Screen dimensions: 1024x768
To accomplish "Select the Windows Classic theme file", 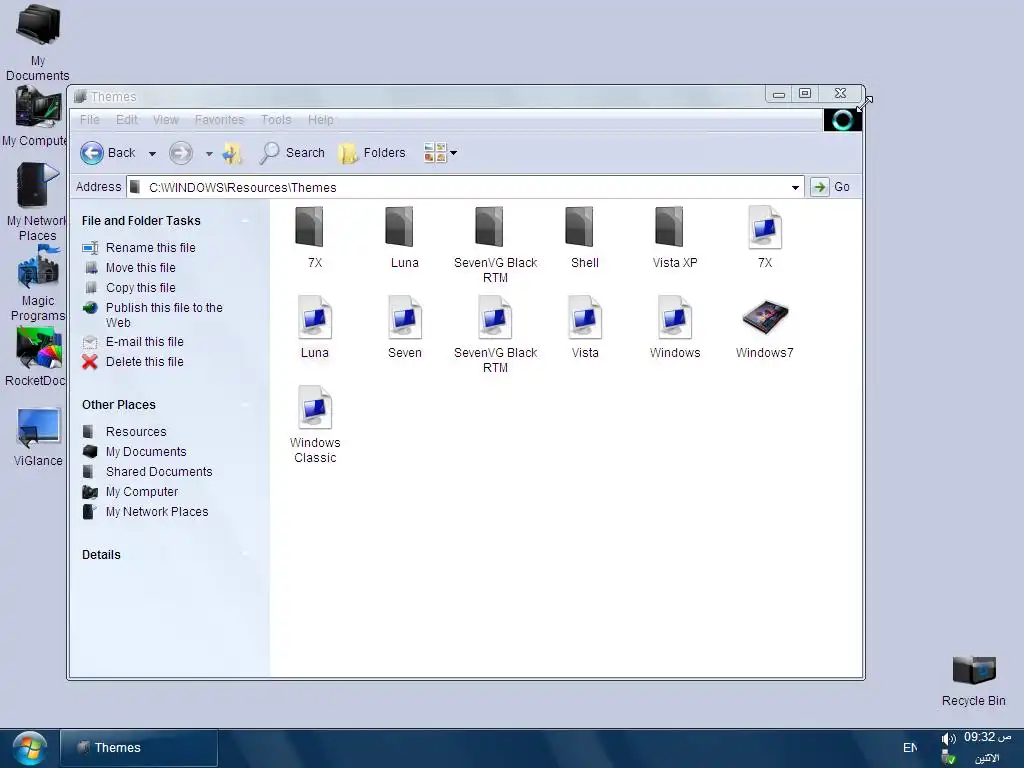I will 315,424.
